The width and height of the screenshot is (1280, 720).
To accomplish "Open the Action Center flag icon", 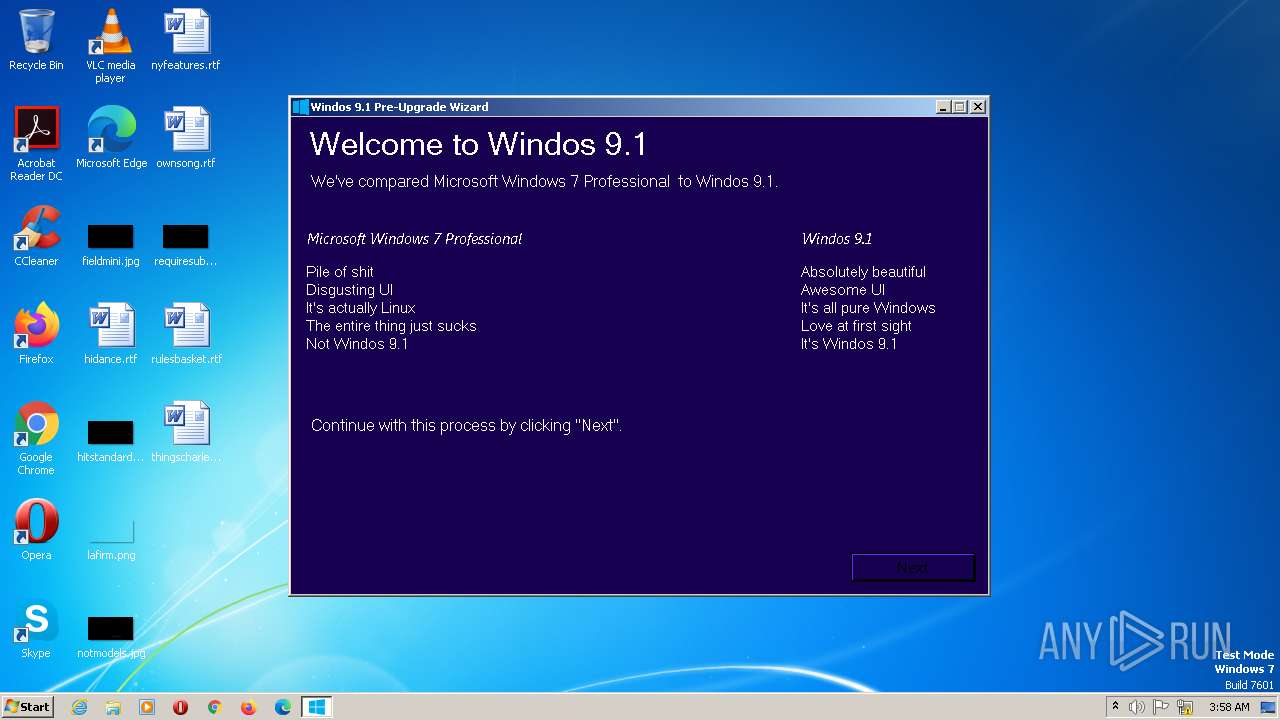I will [x=1161, y=707].
